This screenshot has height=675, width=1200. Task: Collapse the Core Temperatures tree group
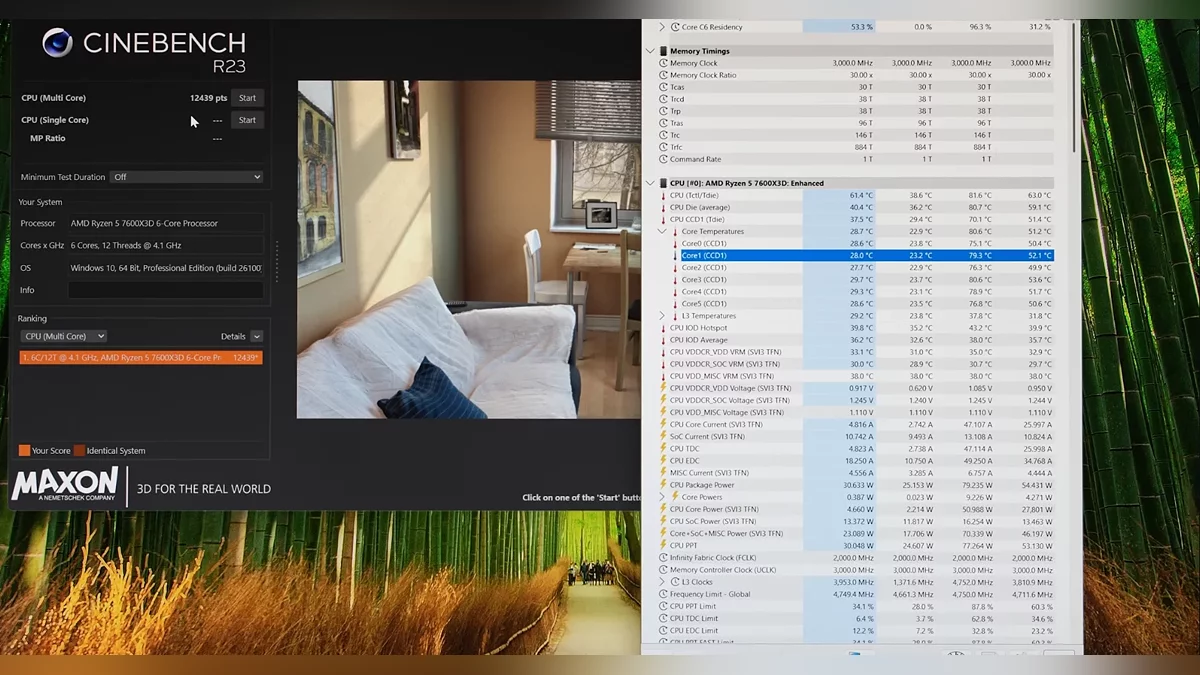coord(662,231)
